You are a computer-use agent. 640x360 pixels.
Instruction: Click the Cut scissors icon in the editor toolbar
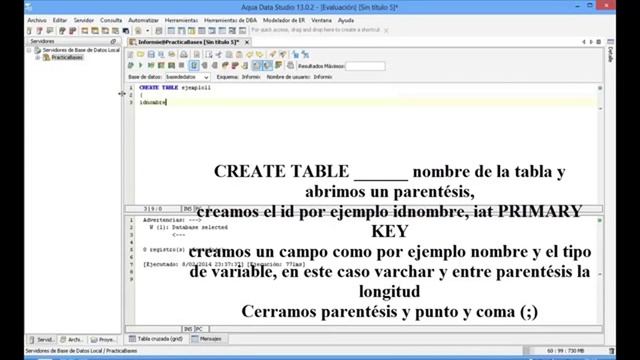point(219,54)
